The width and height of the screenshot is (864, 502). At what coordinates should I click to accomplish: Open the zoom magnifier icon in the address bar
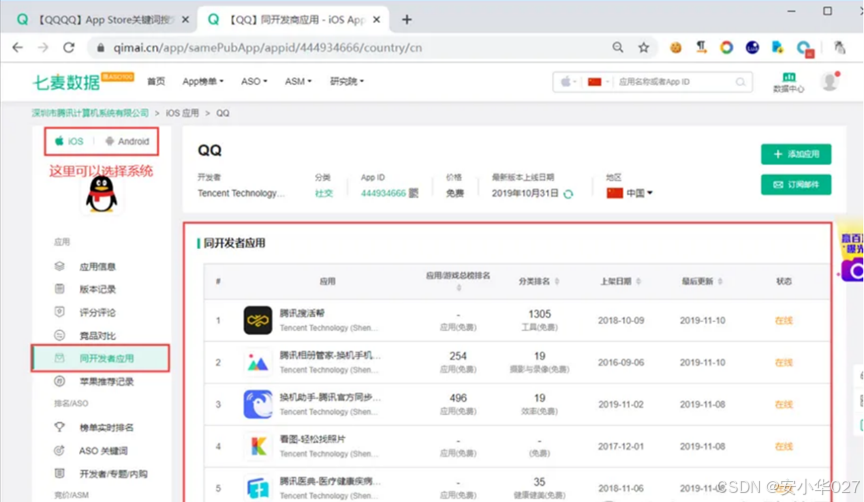[x=618, y=47]
